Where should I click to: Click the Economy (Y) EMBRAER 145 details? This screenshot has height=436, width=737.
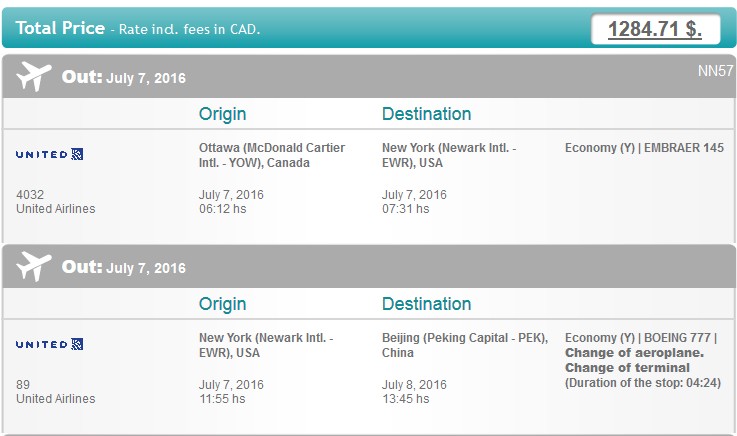(x=644, y=147)
